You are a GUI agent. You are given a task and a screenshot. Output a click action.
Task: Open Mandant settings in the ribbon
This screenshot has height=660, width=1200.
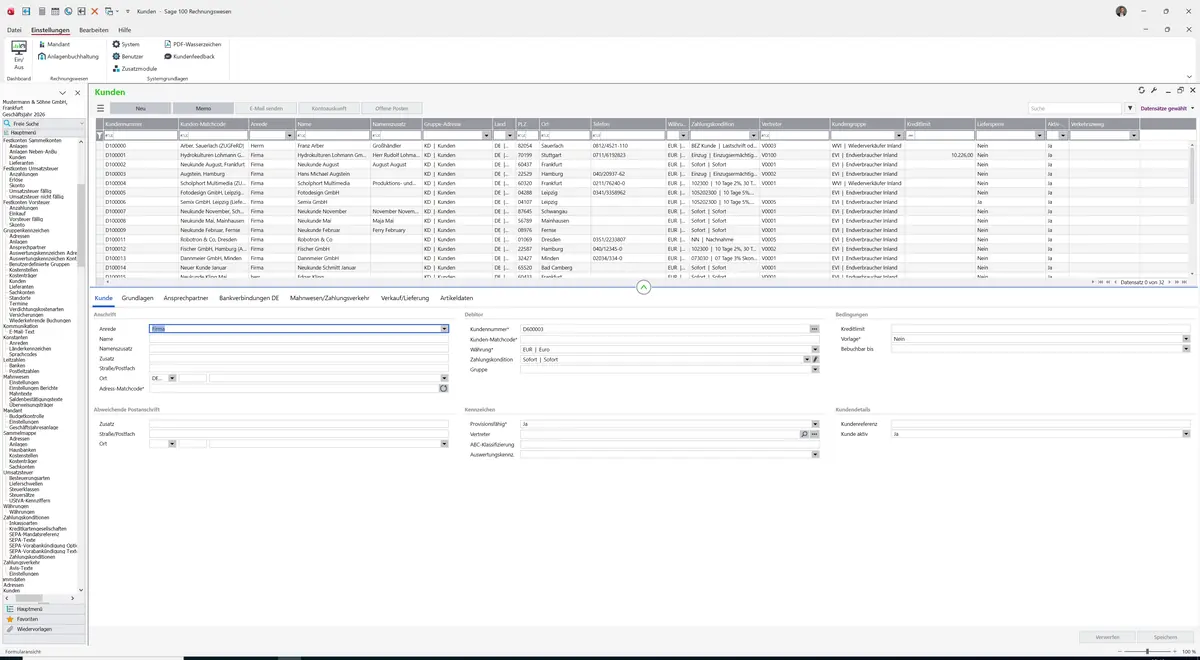[54, 44]
